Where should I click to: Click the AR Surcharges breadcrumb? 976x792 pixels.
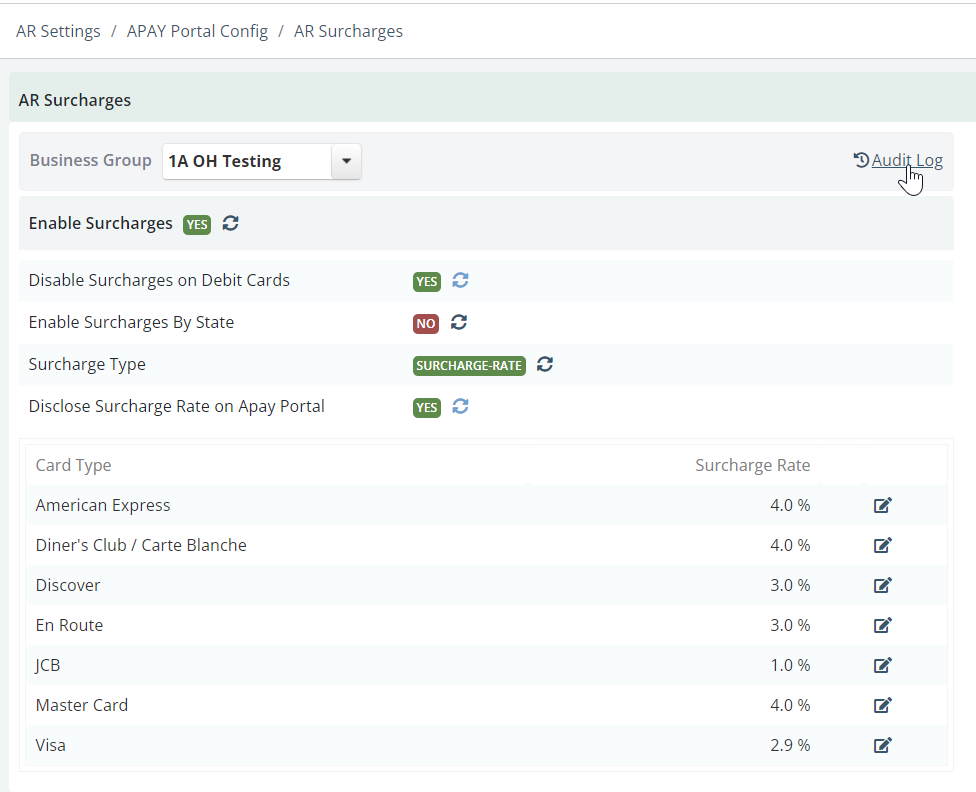(349, 31)
